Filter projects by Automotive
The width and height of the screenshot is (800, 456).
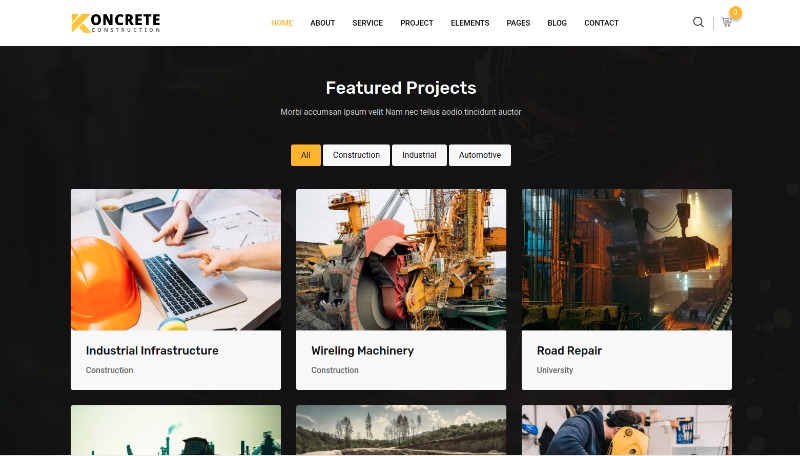click(480, 155)
